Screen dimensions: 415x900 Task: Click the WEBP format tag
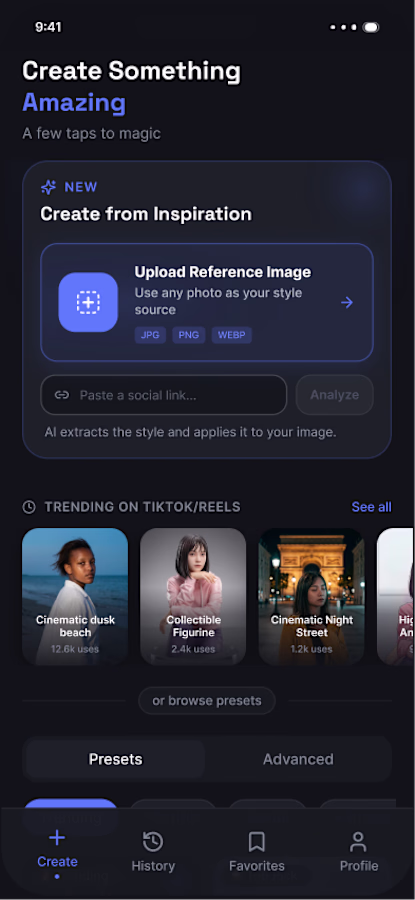(x=232, y=335)
